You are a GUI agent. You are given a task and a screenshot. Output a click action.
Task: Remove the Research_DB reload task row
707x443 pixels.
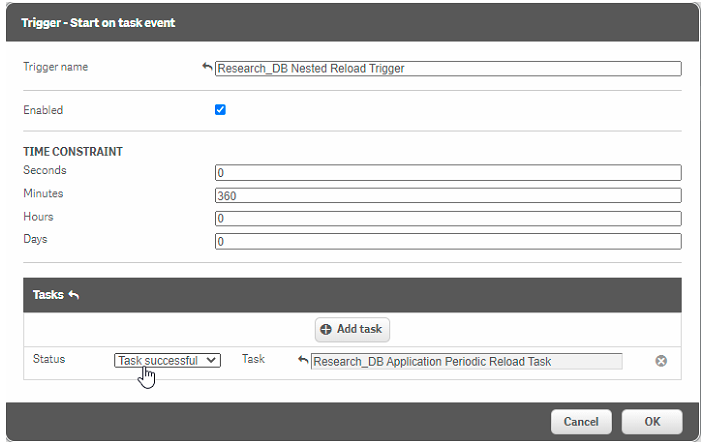point(661,361)
